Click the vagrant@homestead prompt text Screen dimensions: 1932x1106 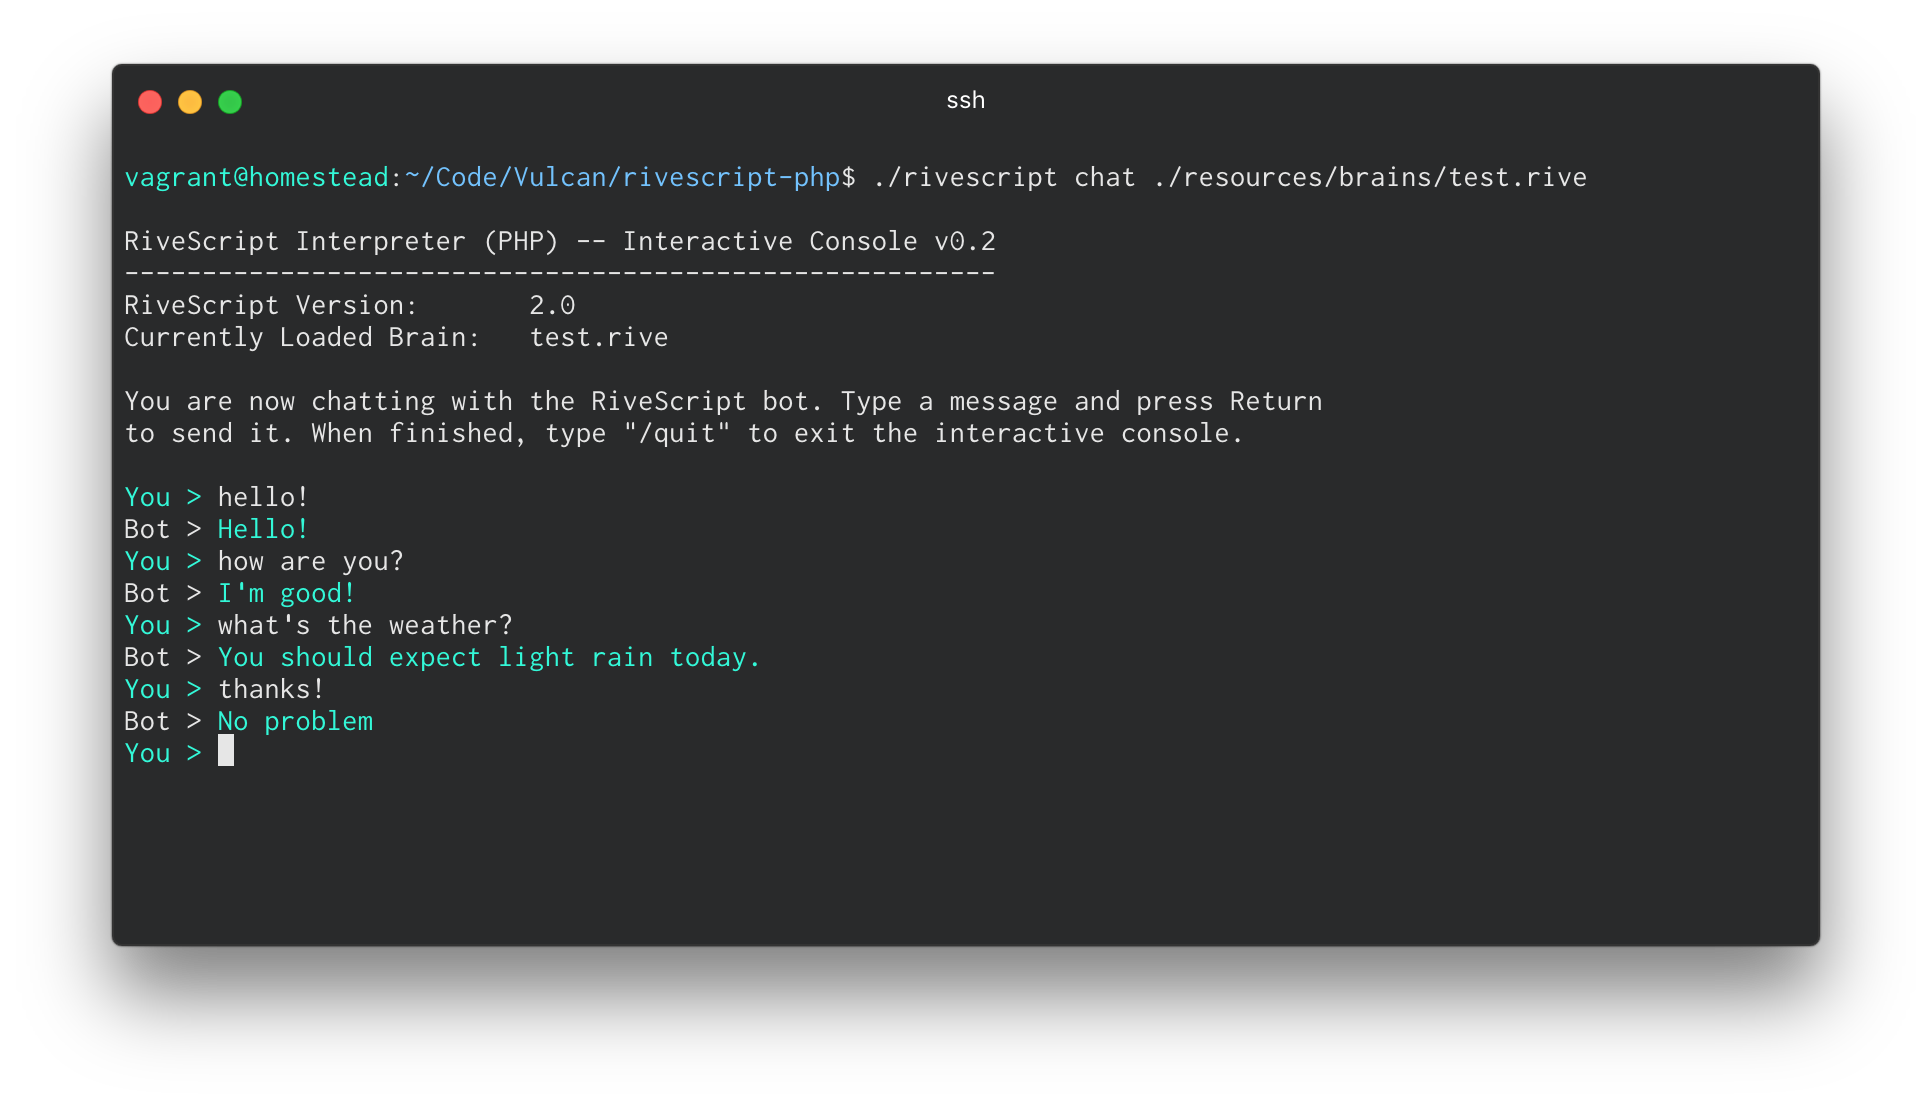click(x=256, y=177)
